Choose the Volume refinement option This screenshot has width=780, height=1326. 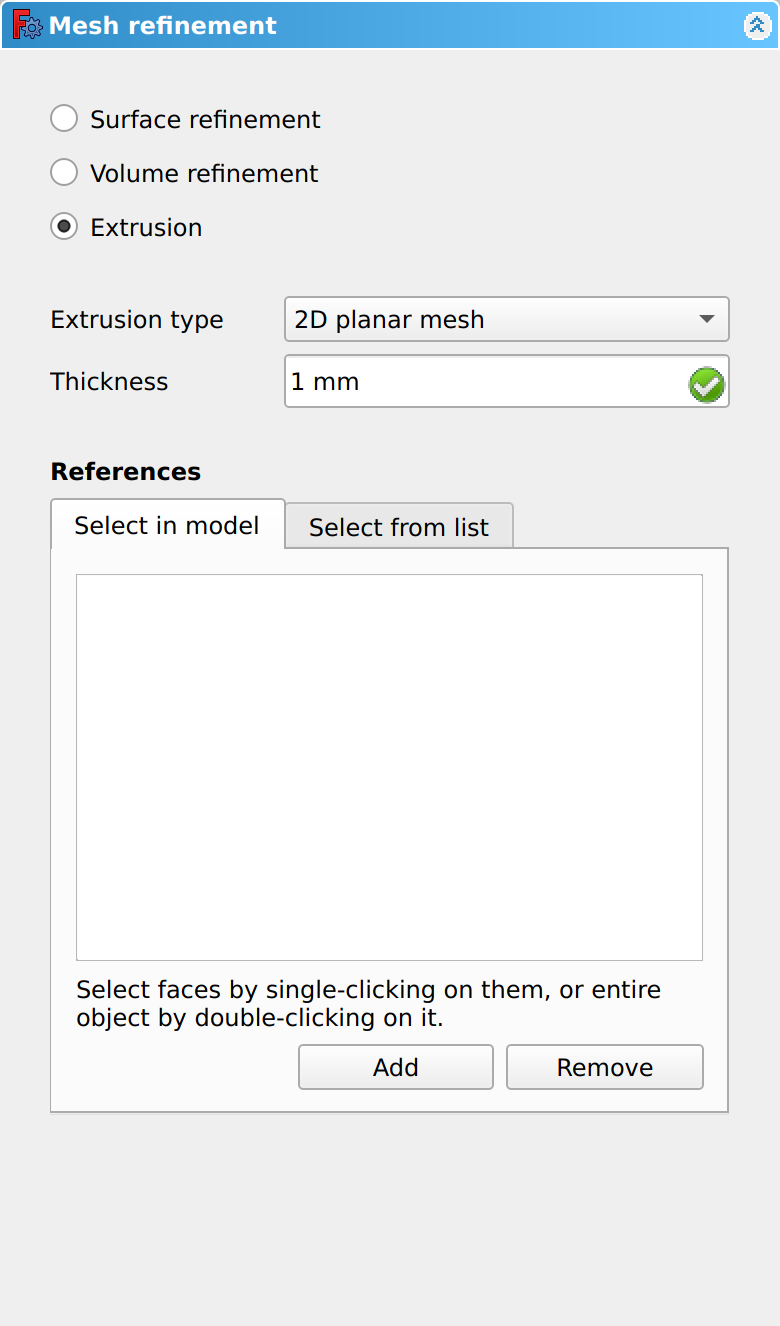64,173
